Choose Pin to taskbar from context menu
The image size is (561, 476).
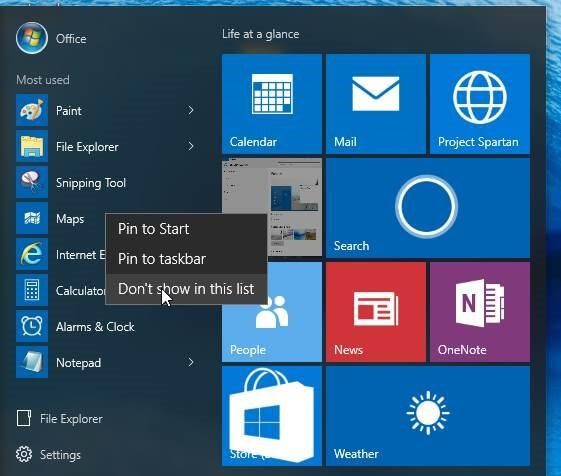(186, 259)
